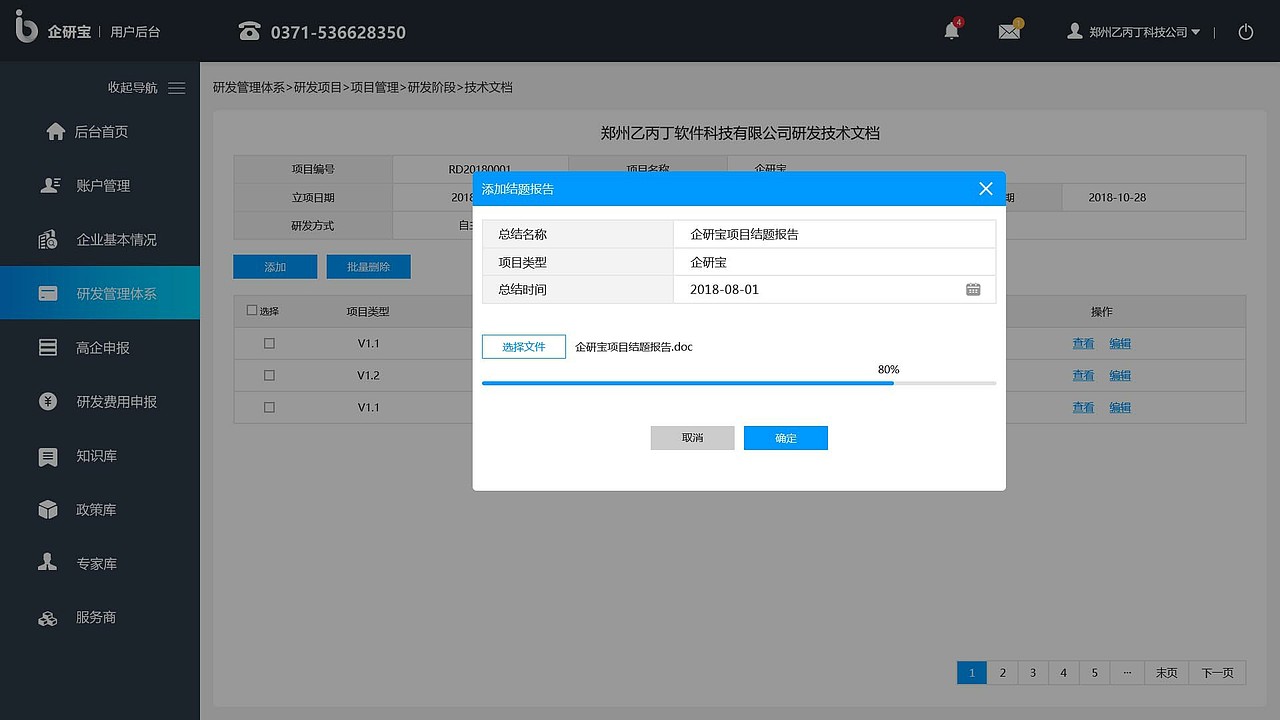Open the notification bell with 4 alerts
This screenshot has width=1280, height=720.
pos(950,31)
